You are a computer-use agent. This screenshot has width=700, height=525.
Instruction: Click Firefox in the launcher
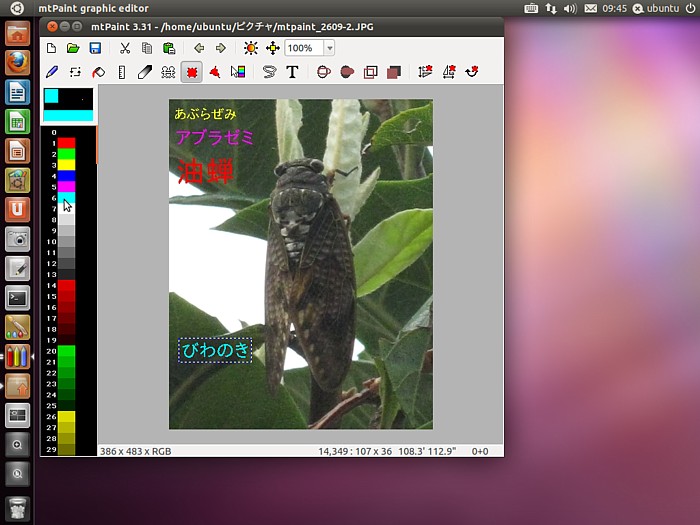[x=17, y=63]
